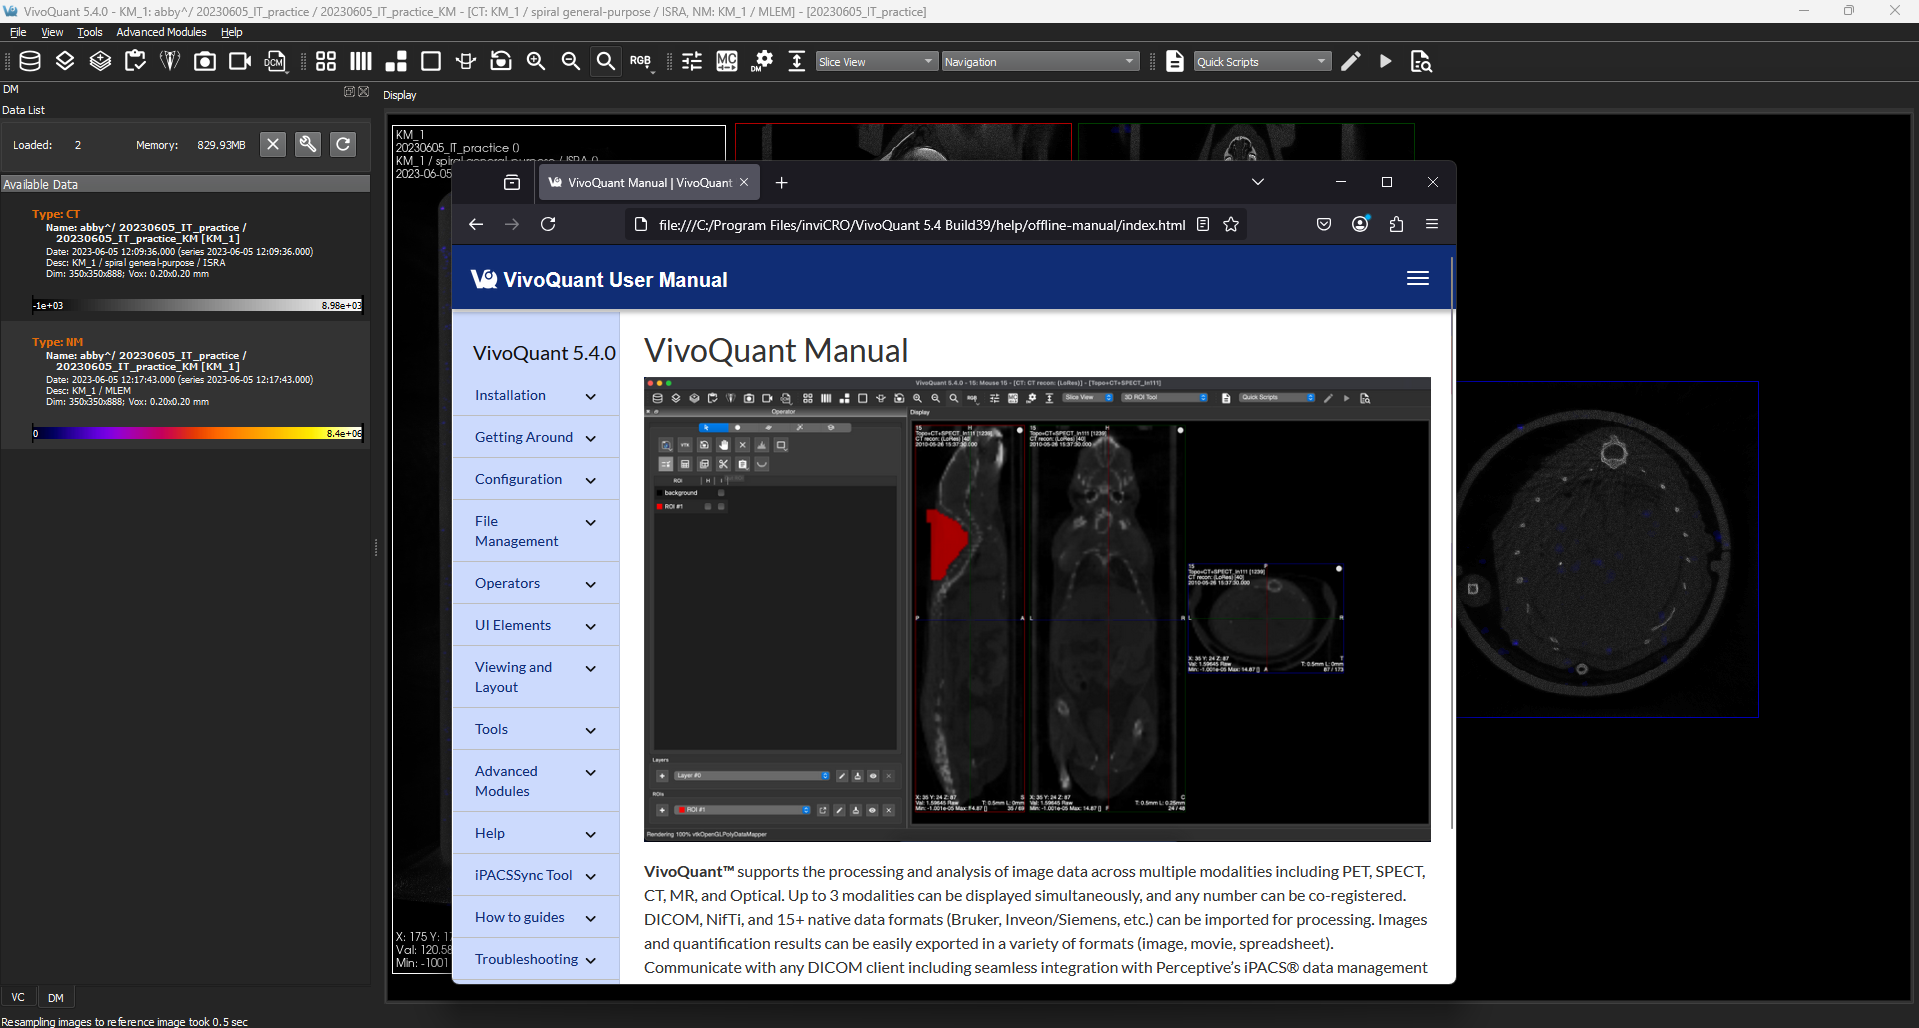Open the Tools menu
The height and width of the screenshot is (1028, 1919).
click(x=90, y=32)
